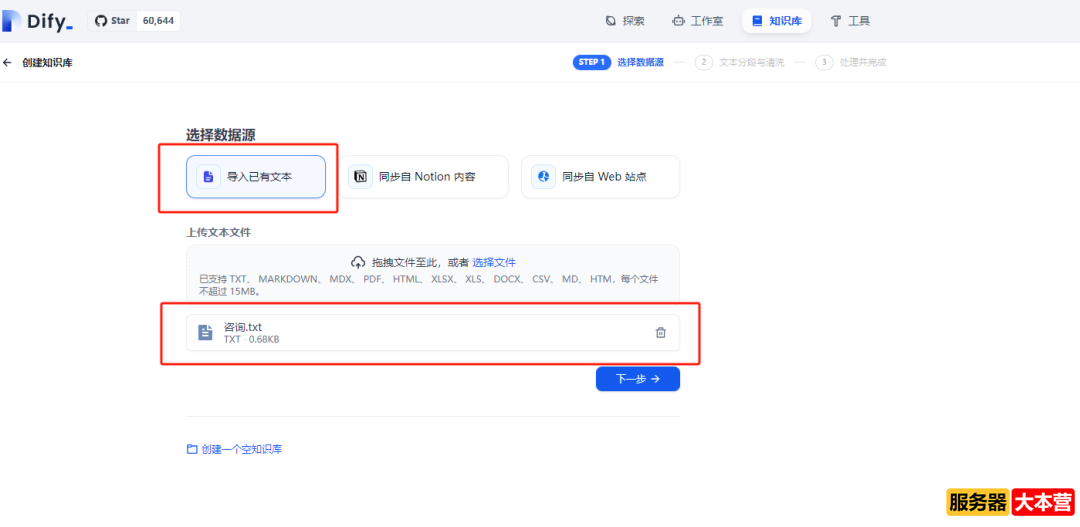
Task: Click the back arrow beside 创建知识库
Action: pos(8,63)
